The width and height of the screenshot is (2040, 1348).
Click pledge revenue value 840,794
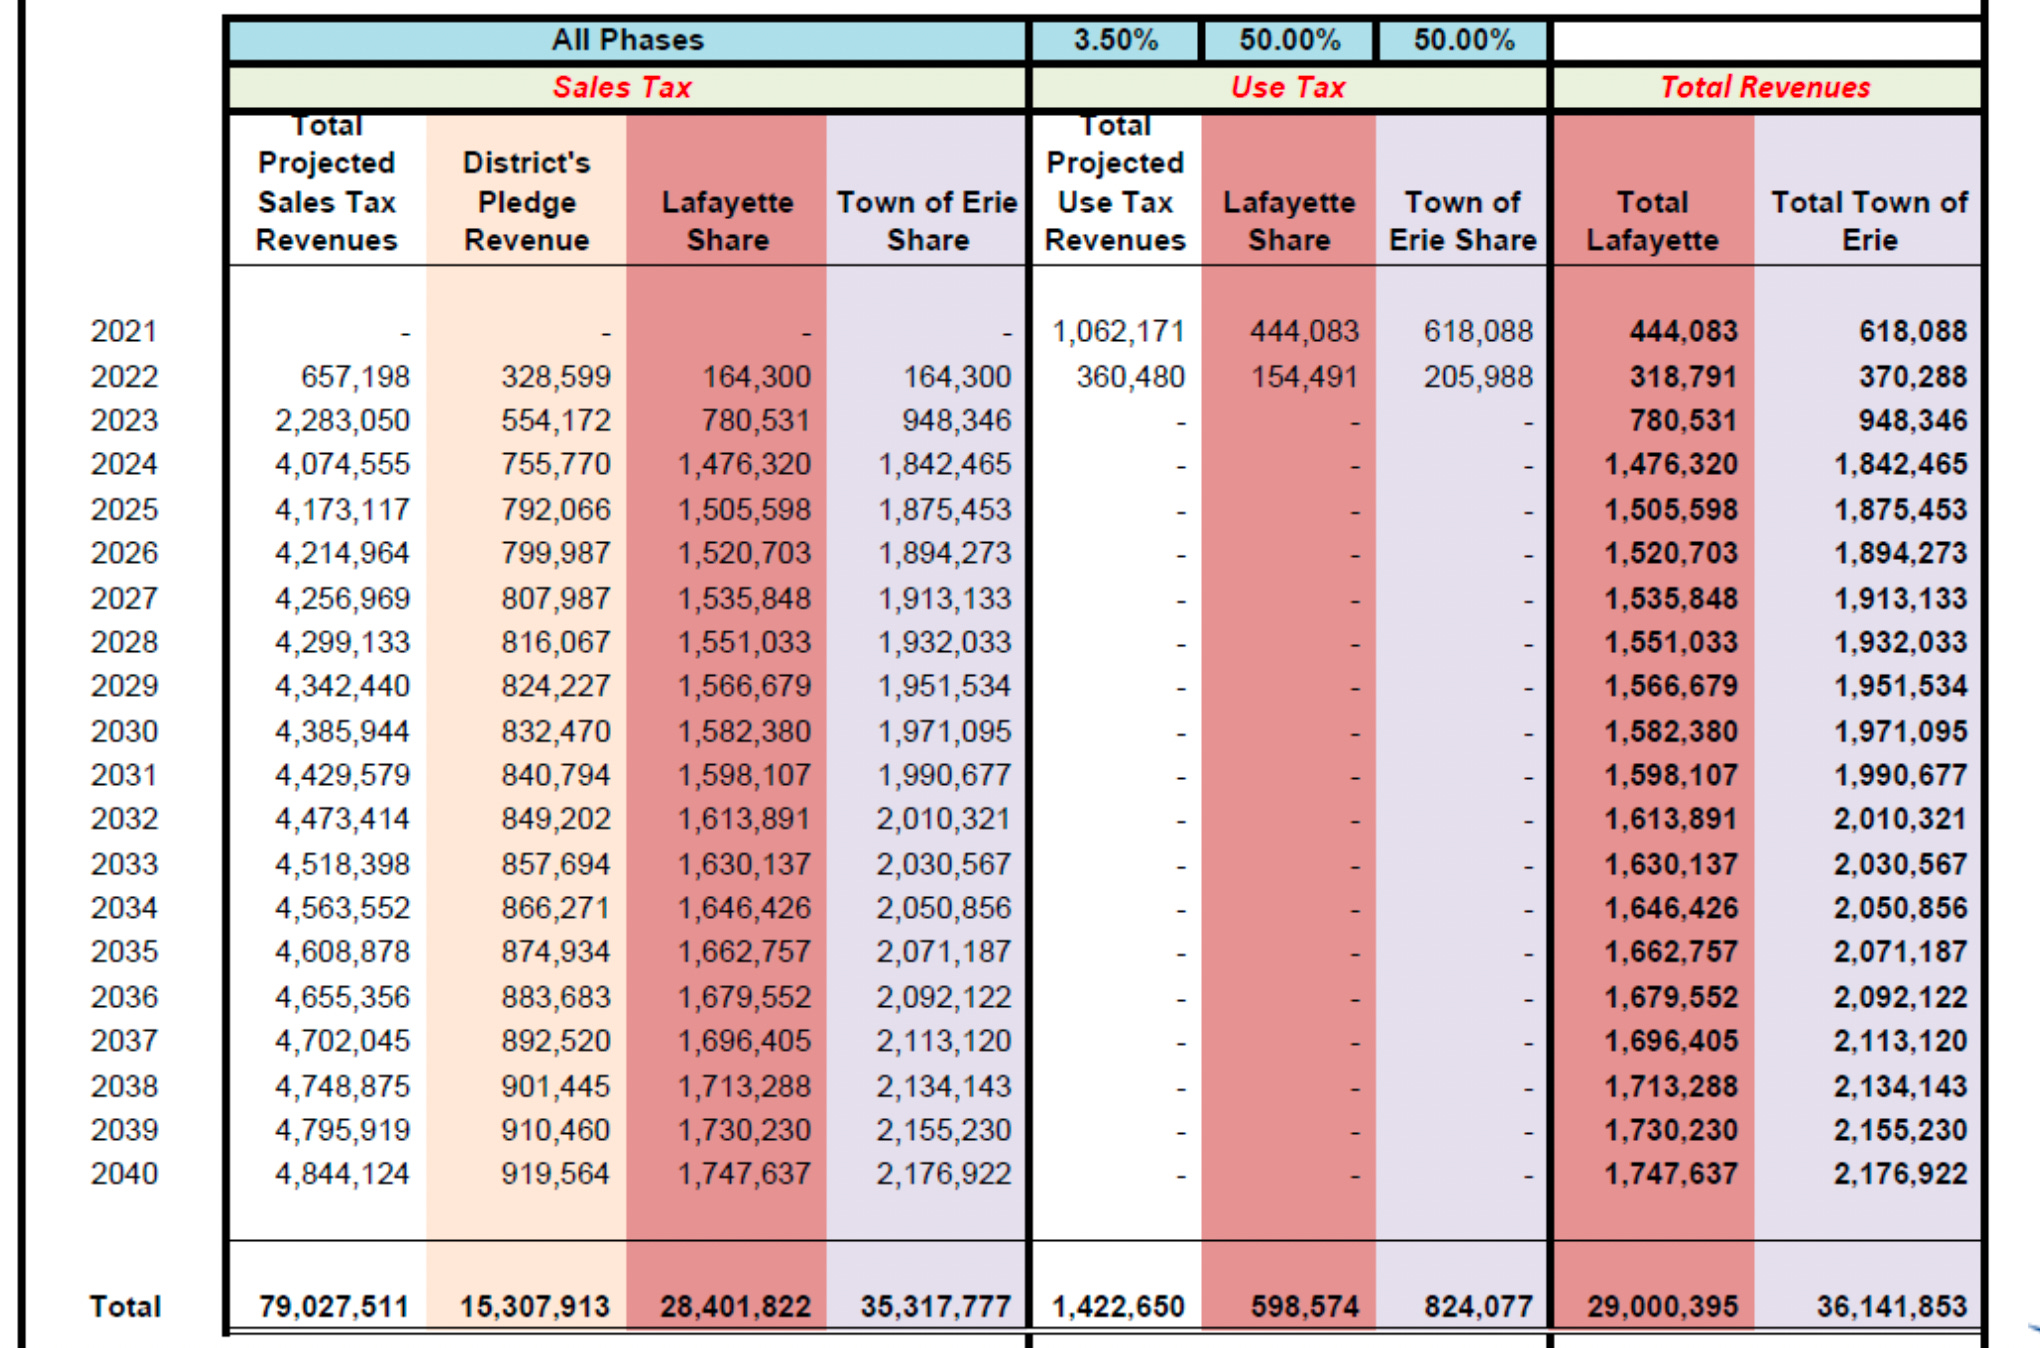pyautogui.click(x=556, y=776)
